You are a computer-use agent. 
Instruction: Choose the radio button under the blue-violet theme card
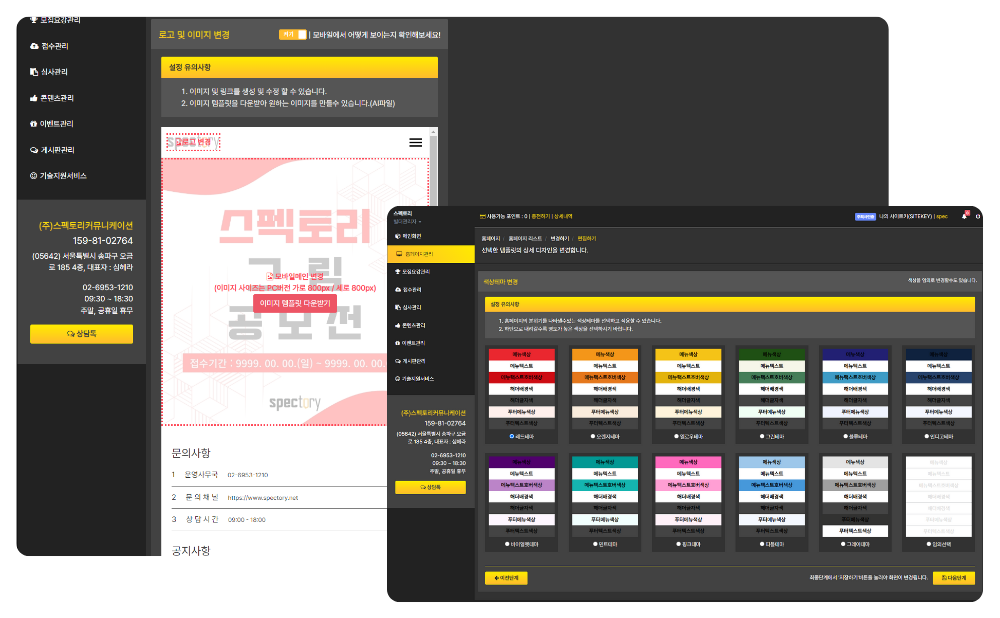pyautogui.click(x=845, y=436)
